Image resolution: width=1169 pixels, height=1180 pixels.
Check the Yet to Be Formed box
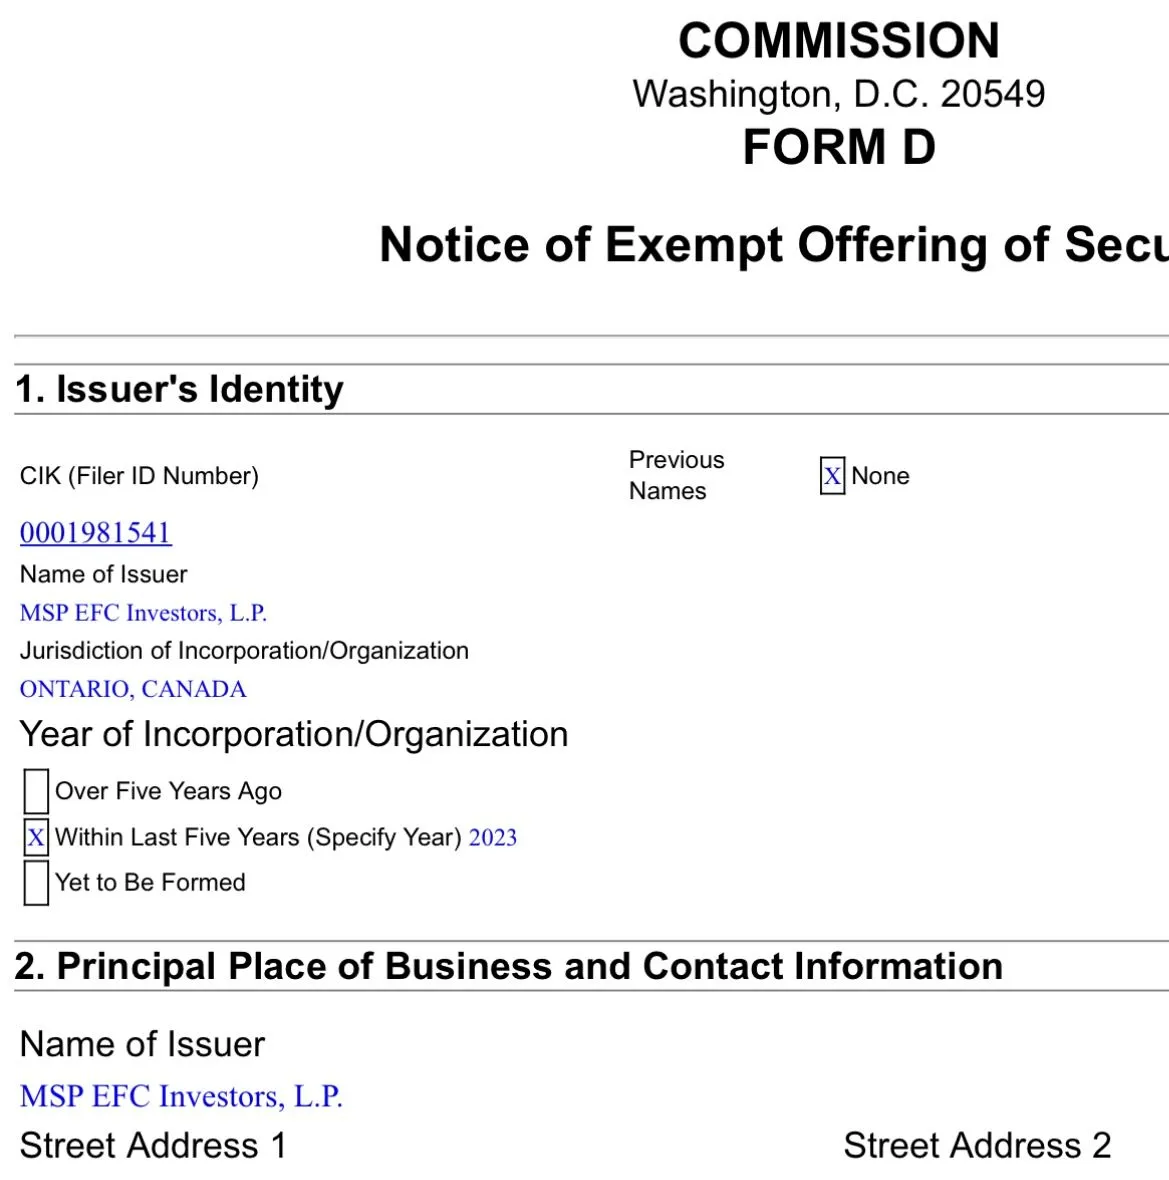[36, 883]
